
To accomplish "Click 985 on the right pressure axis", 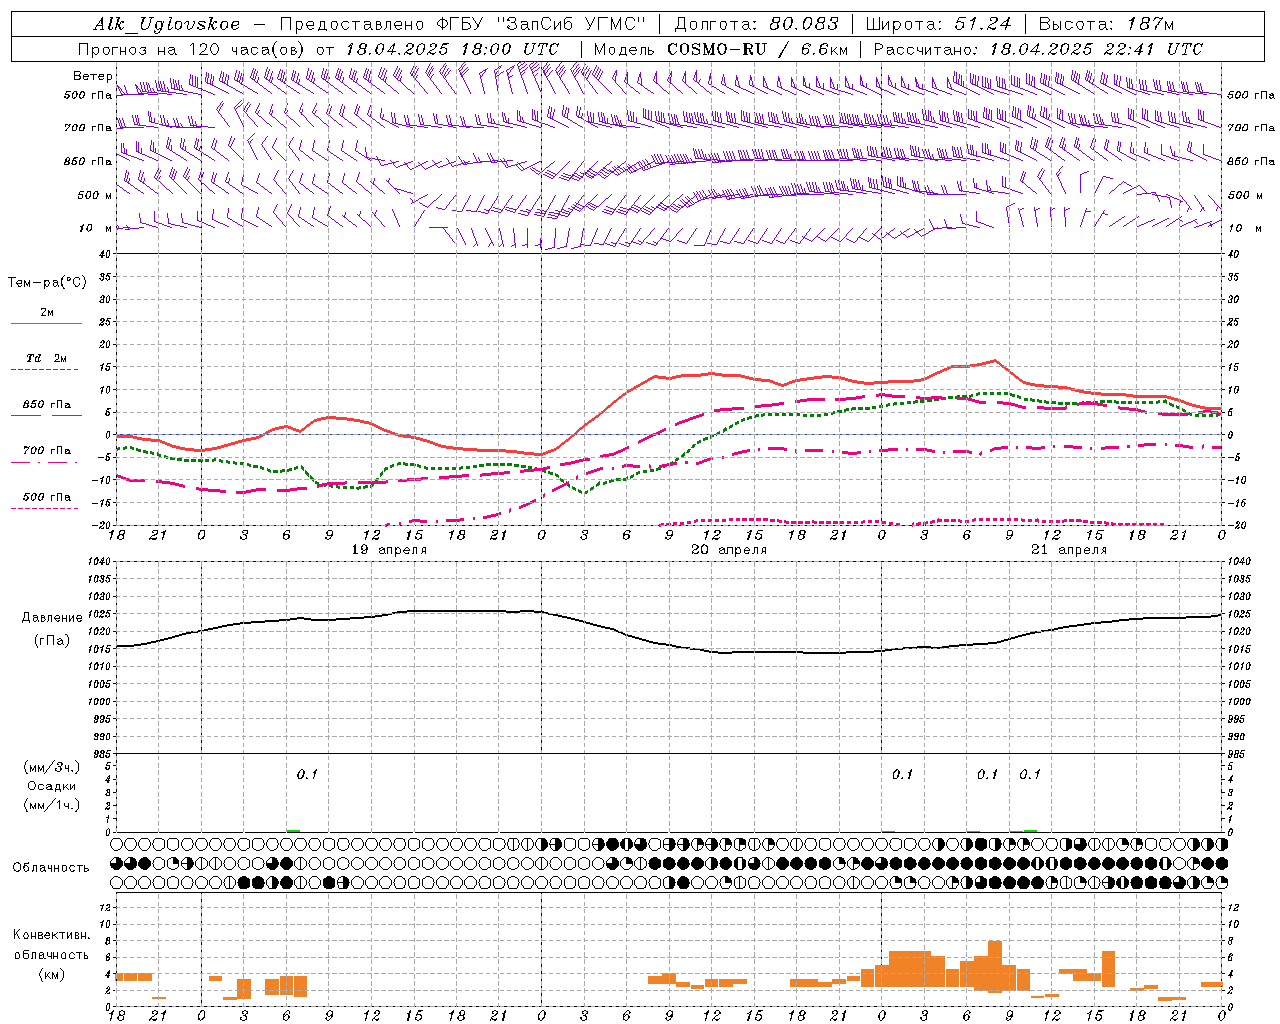I will click(x=1238, y=754).
